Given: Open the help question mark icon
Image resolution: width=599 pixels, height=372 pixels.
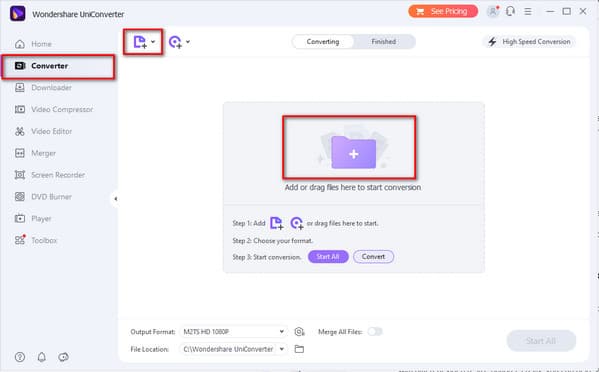Looking at the screenshot, I should click(20, 357).
